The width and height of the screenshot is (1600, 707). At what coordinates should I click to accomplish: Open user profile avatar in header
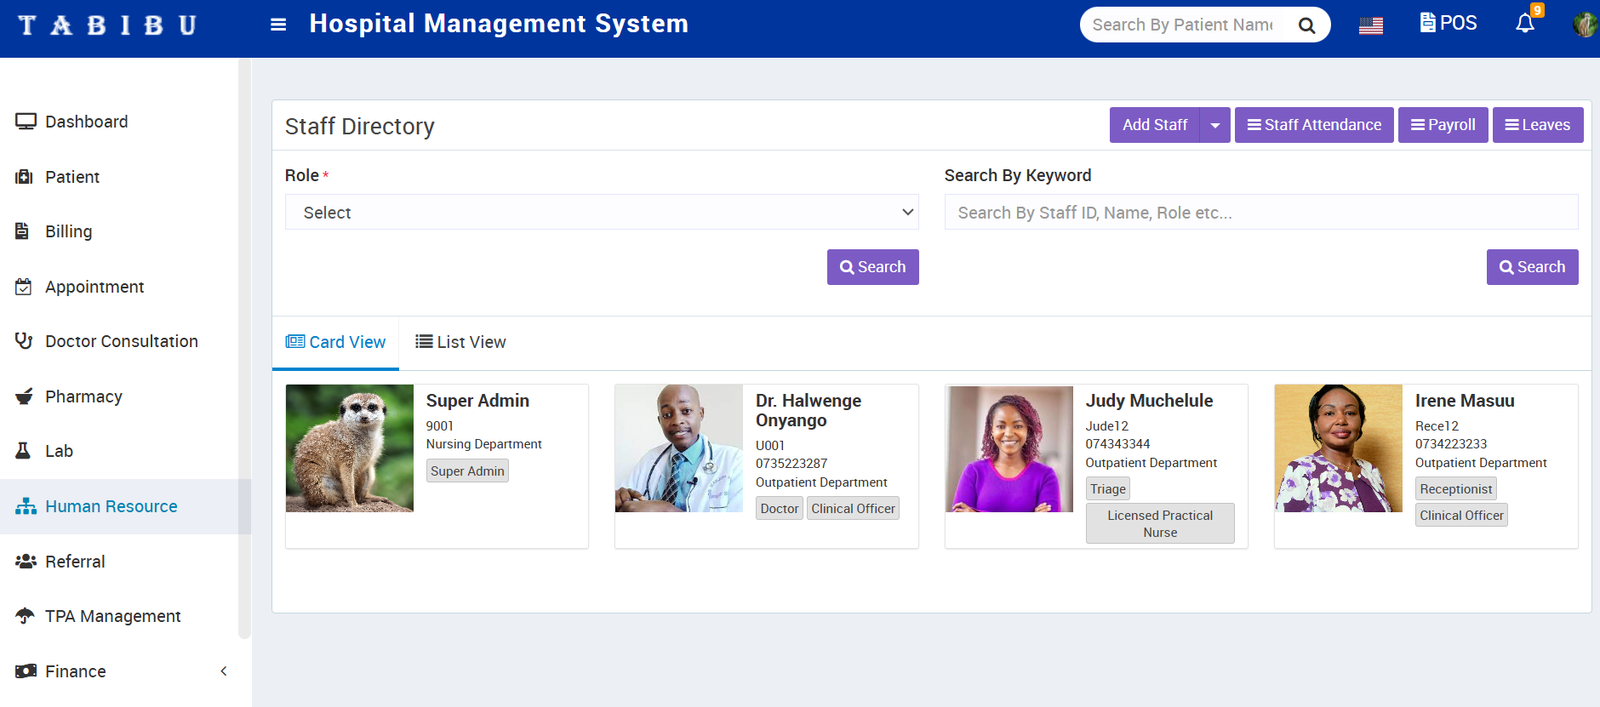(1584, 24)
